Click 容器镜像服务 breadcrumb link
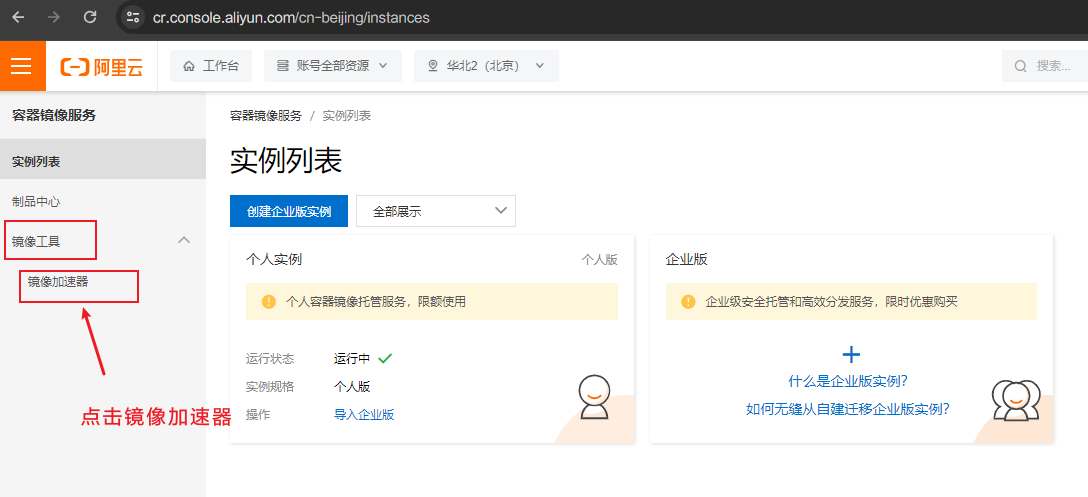 [266, 116]
